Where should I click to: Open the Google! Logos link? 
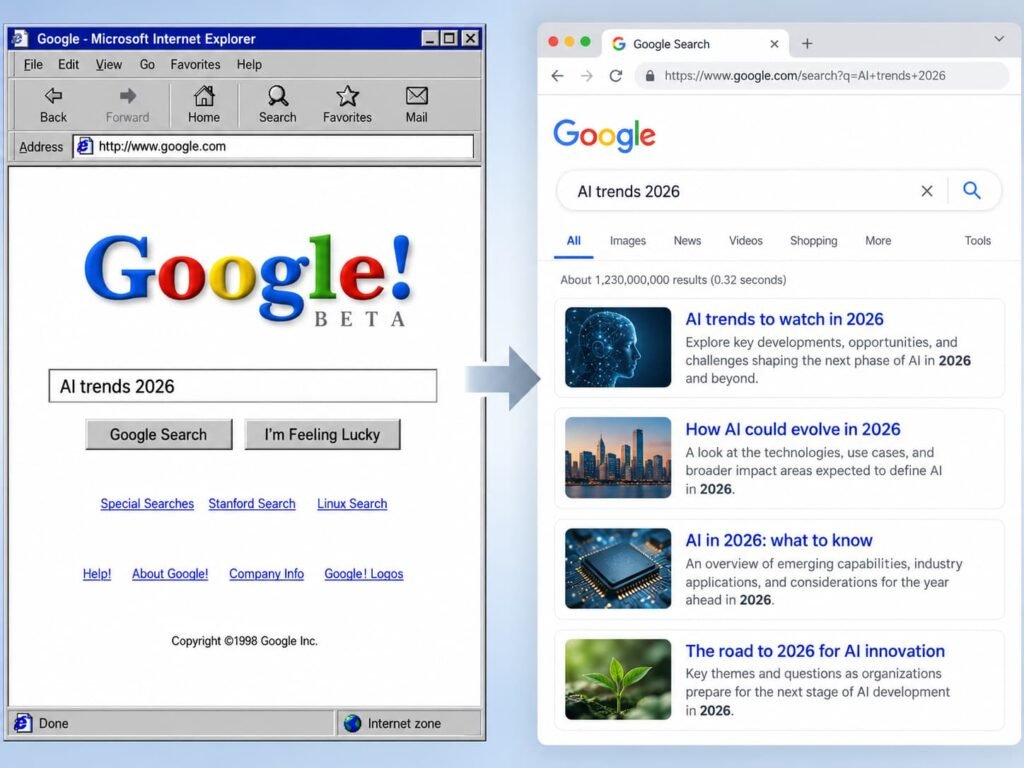(x=364, y=573)
